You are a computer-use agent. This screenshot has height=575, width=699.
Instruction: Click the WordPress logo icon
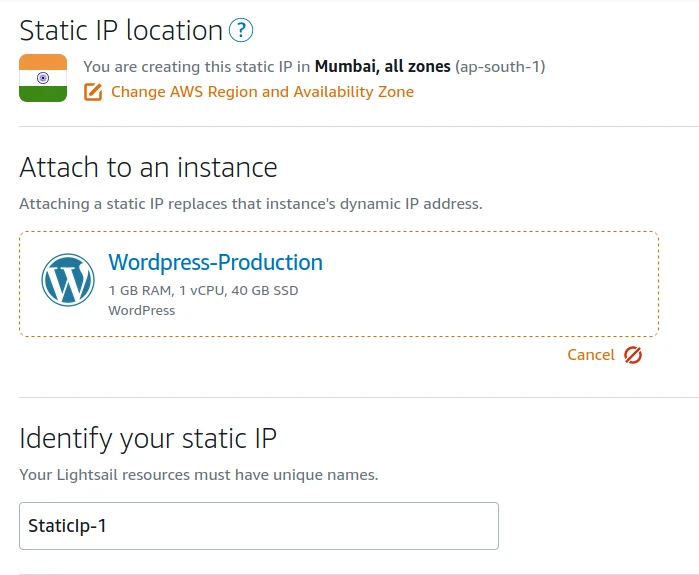[x=68, y=280]
